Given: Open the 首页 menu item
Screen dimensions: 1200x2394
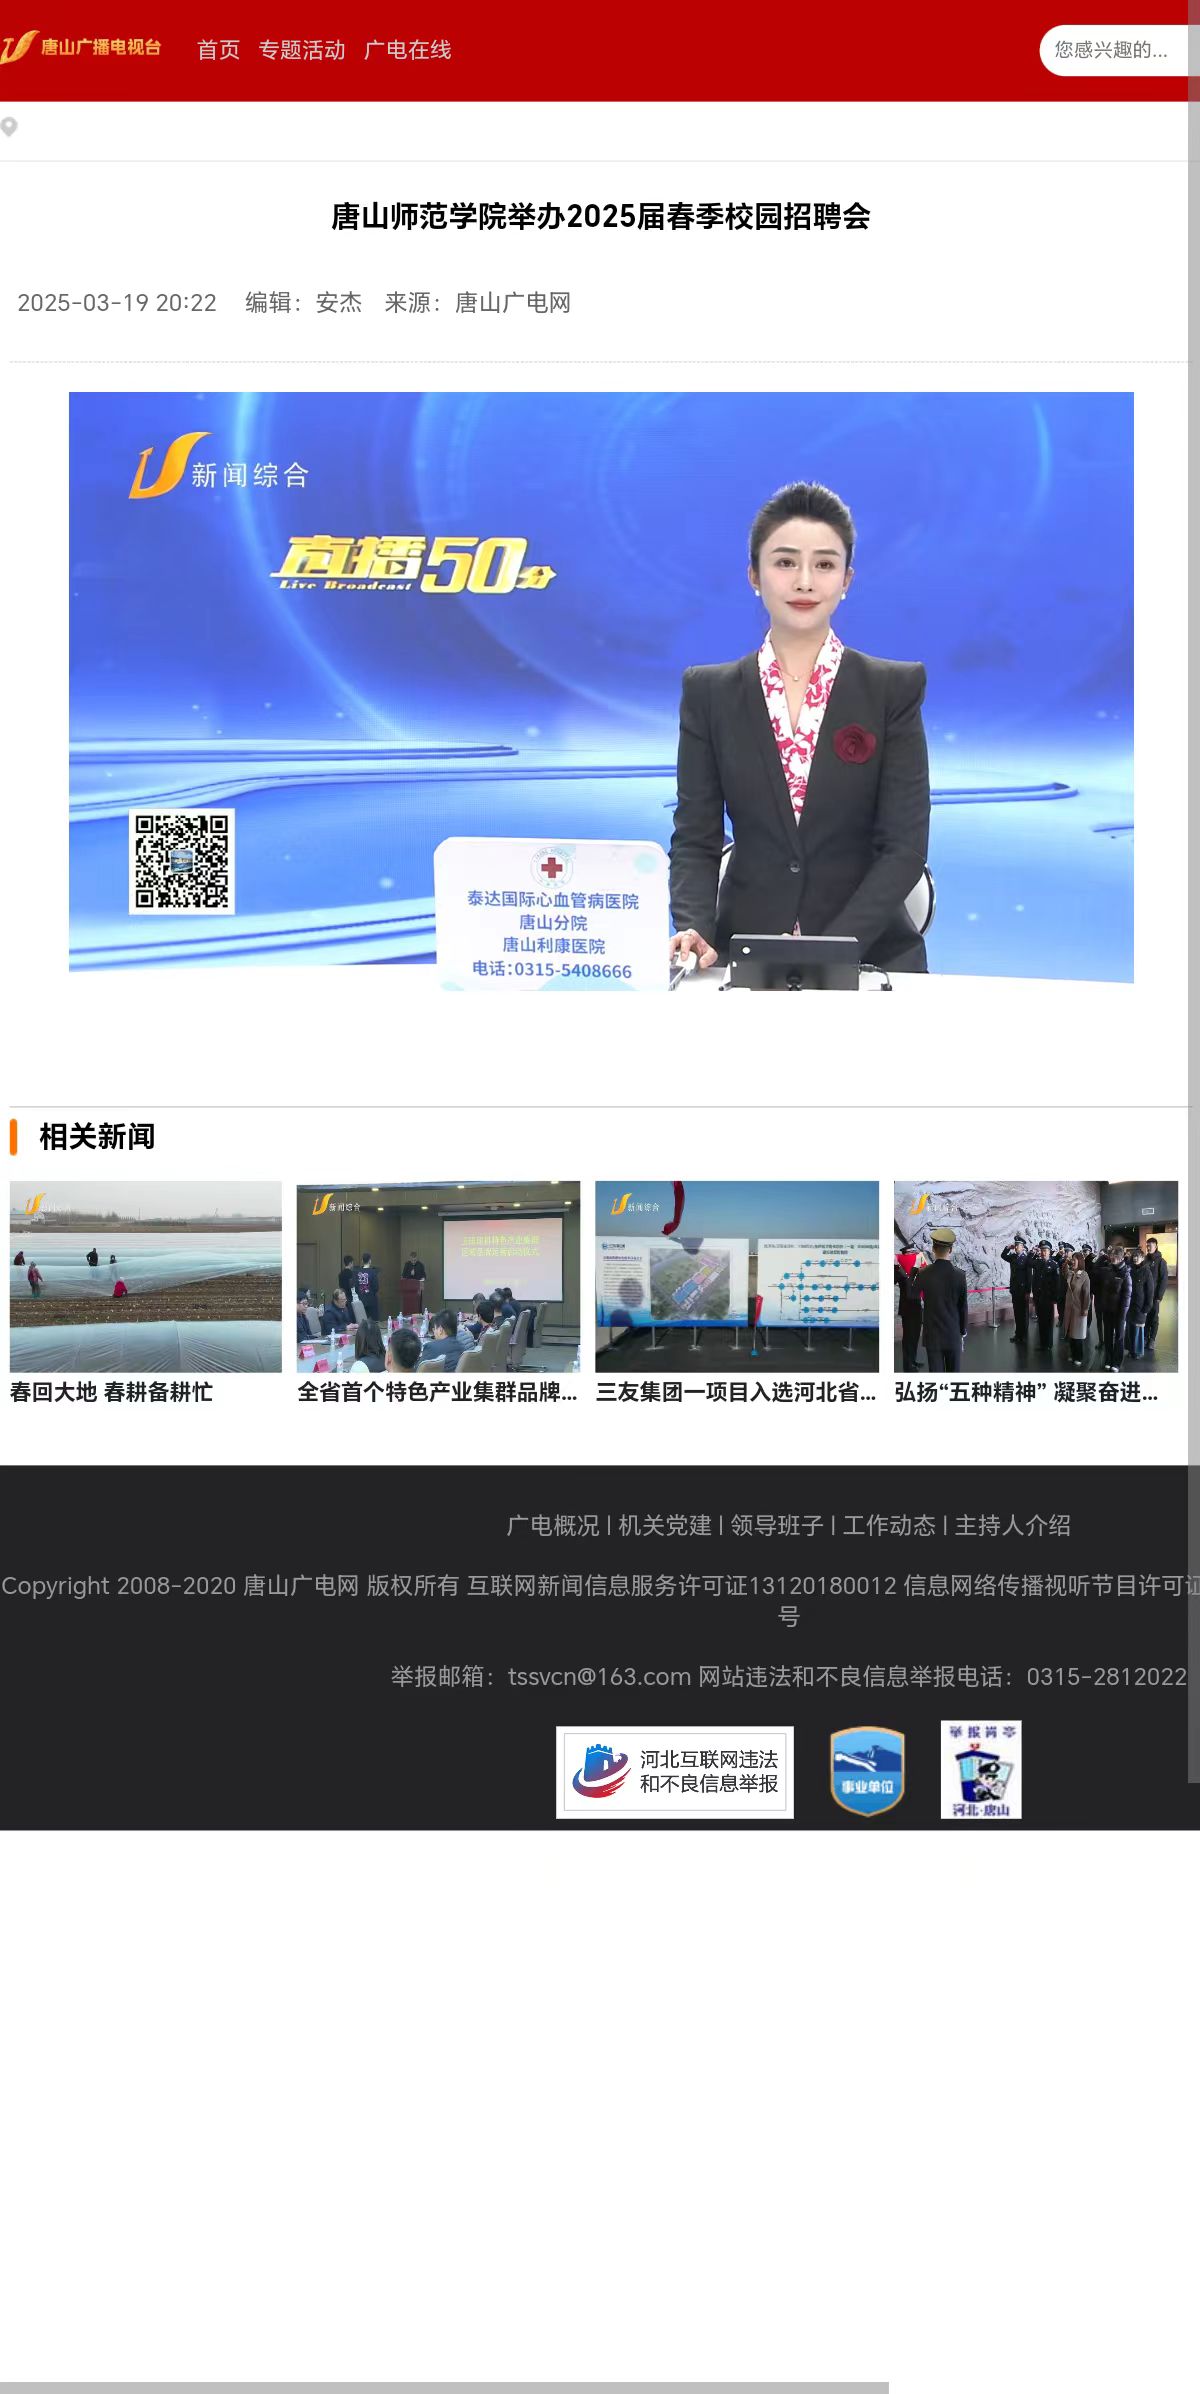Looking at the screenshot, I should click(x=218, y=50).
